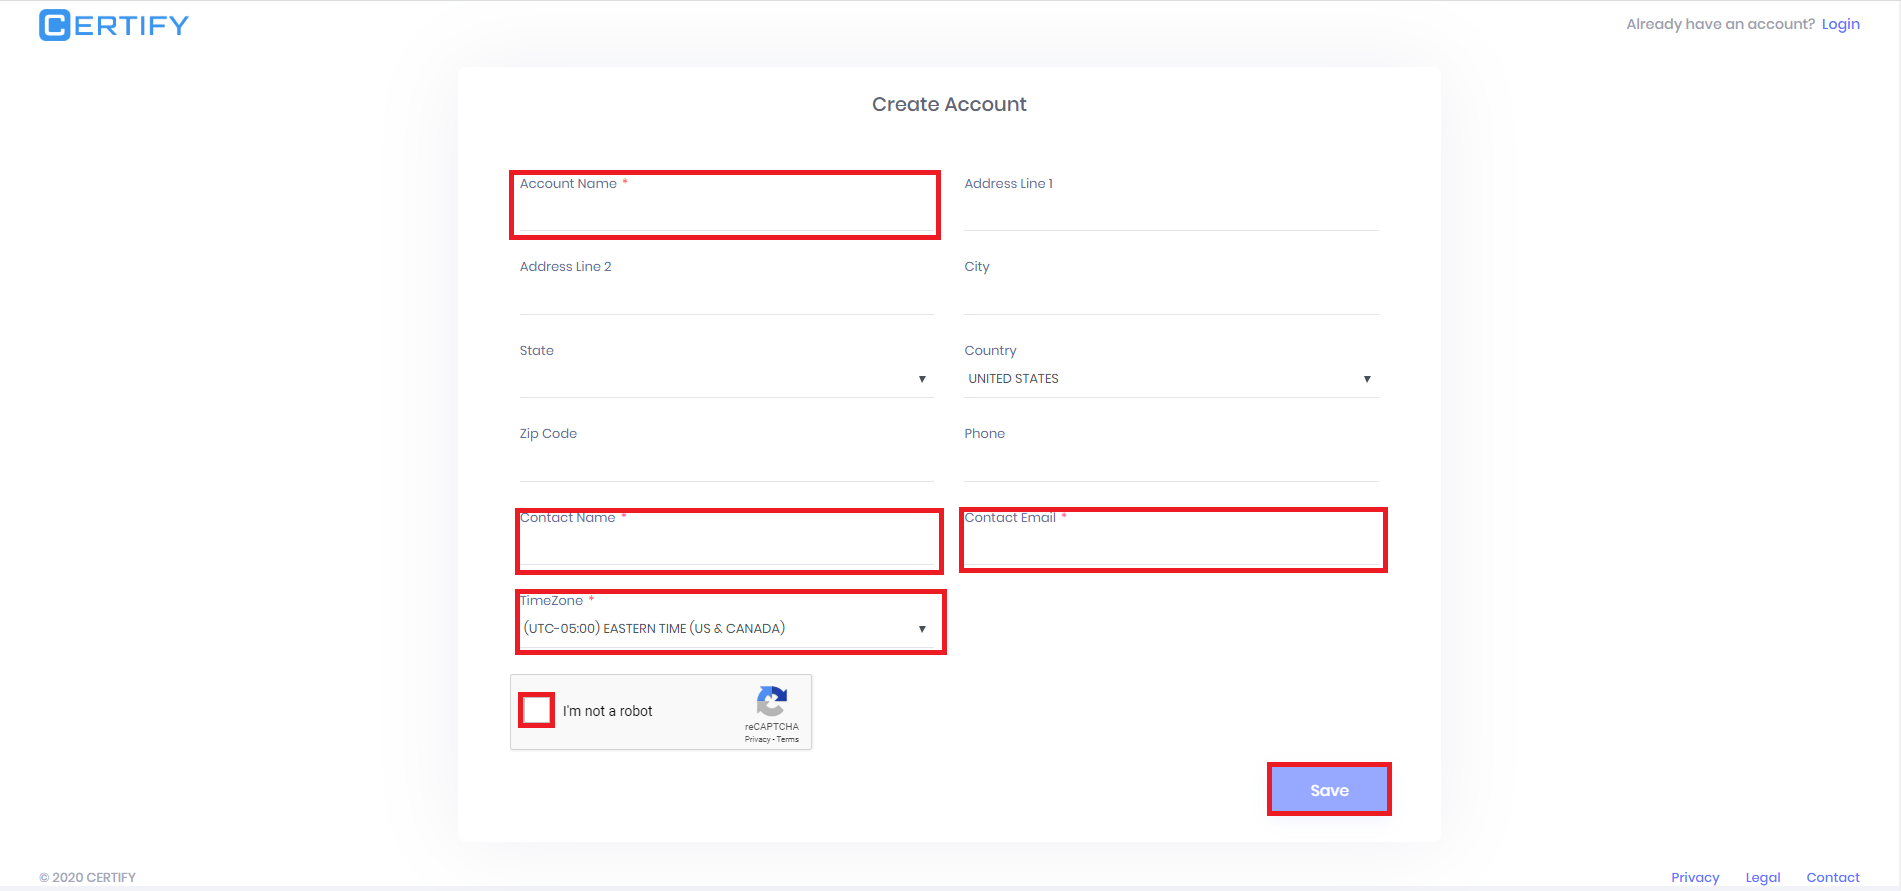Click into the Zip Code field
This screenshot has height=891, width=1901.
click(x=727, y=464)
